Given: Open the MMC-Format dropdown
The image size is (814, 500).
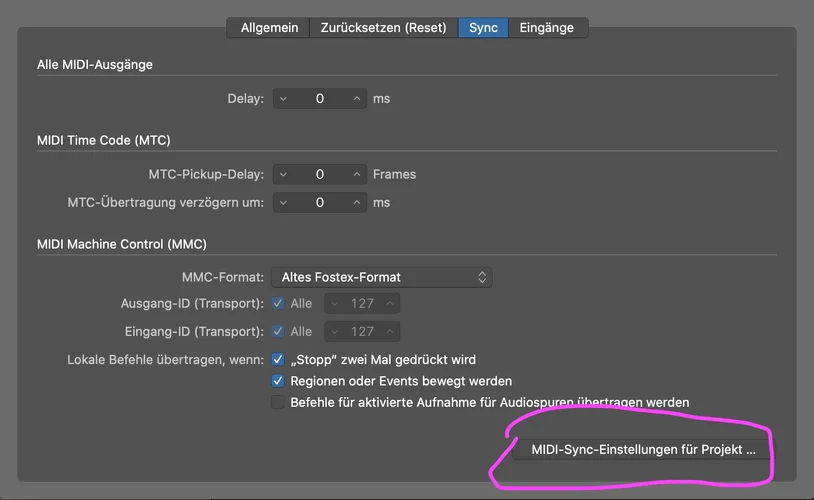Looking at the screenshot, I should [382, 277].
